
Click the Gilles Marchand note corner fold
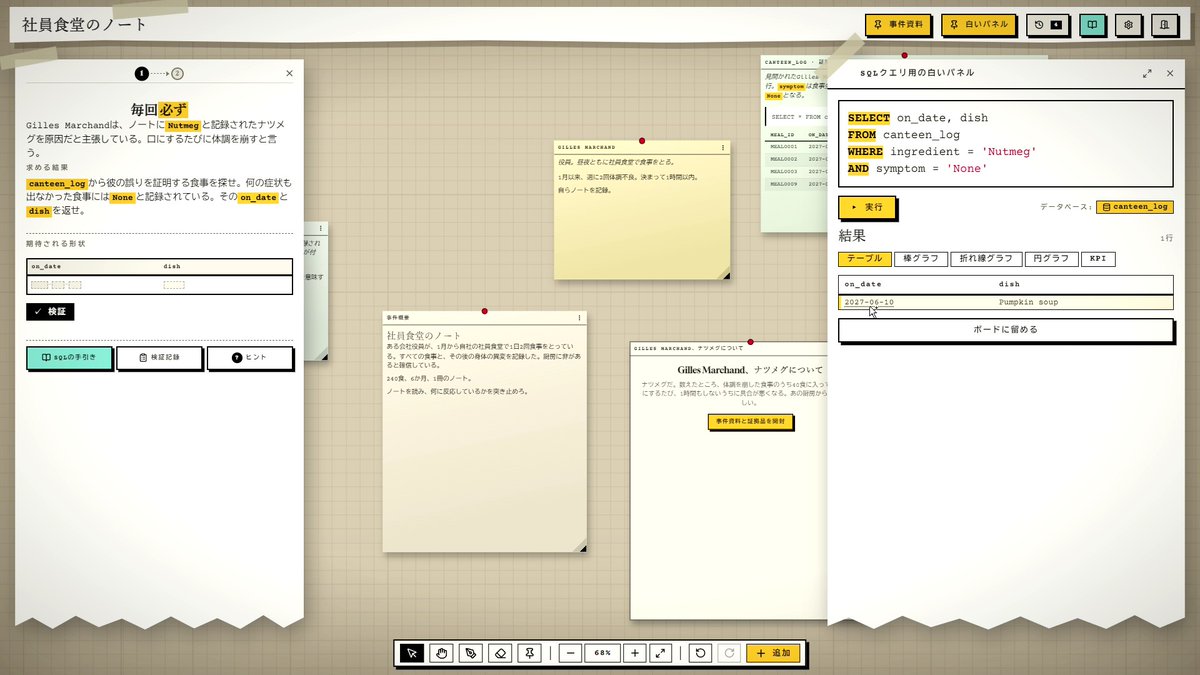coord(725,274)
